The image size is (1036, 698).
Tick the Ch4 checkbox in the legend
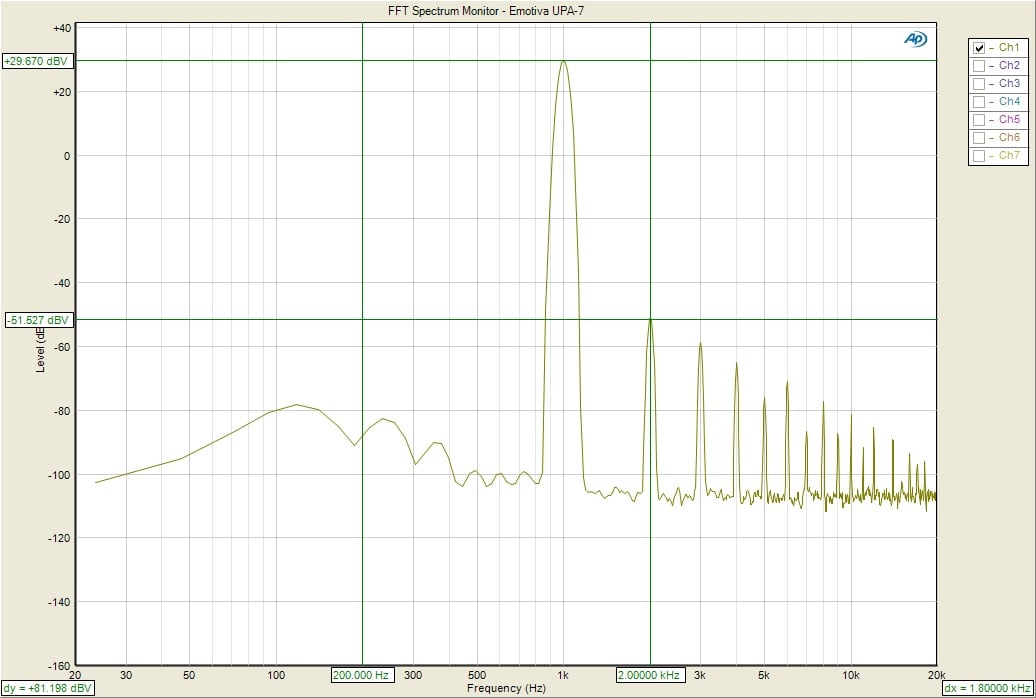(979, 102)
